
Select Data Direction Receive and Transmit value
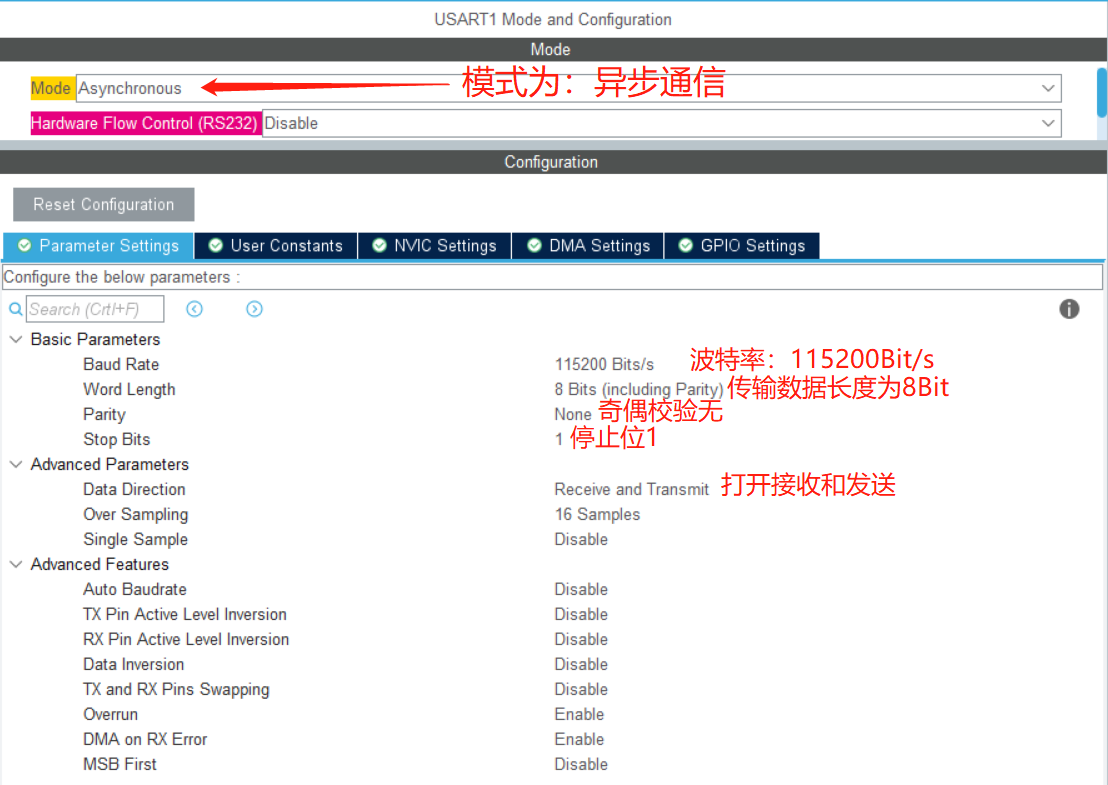[x=632, y=489]
